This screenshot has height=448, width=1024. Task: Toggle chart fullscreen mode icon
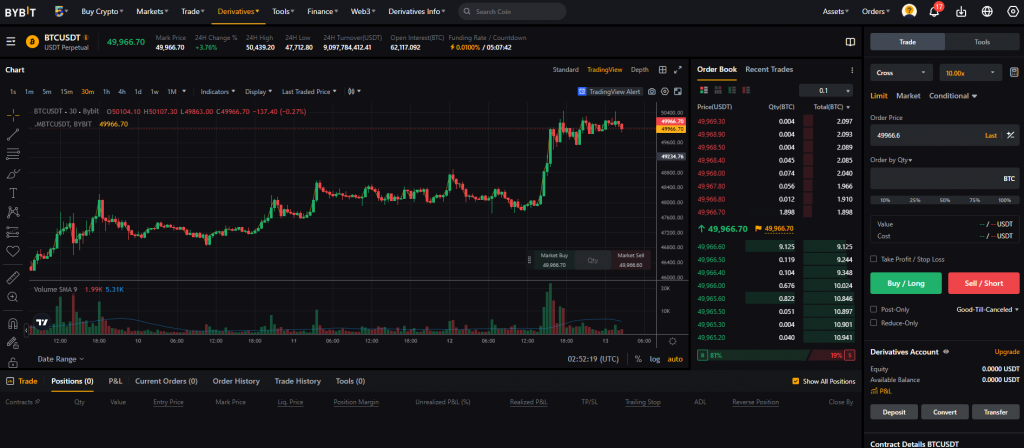678,91
